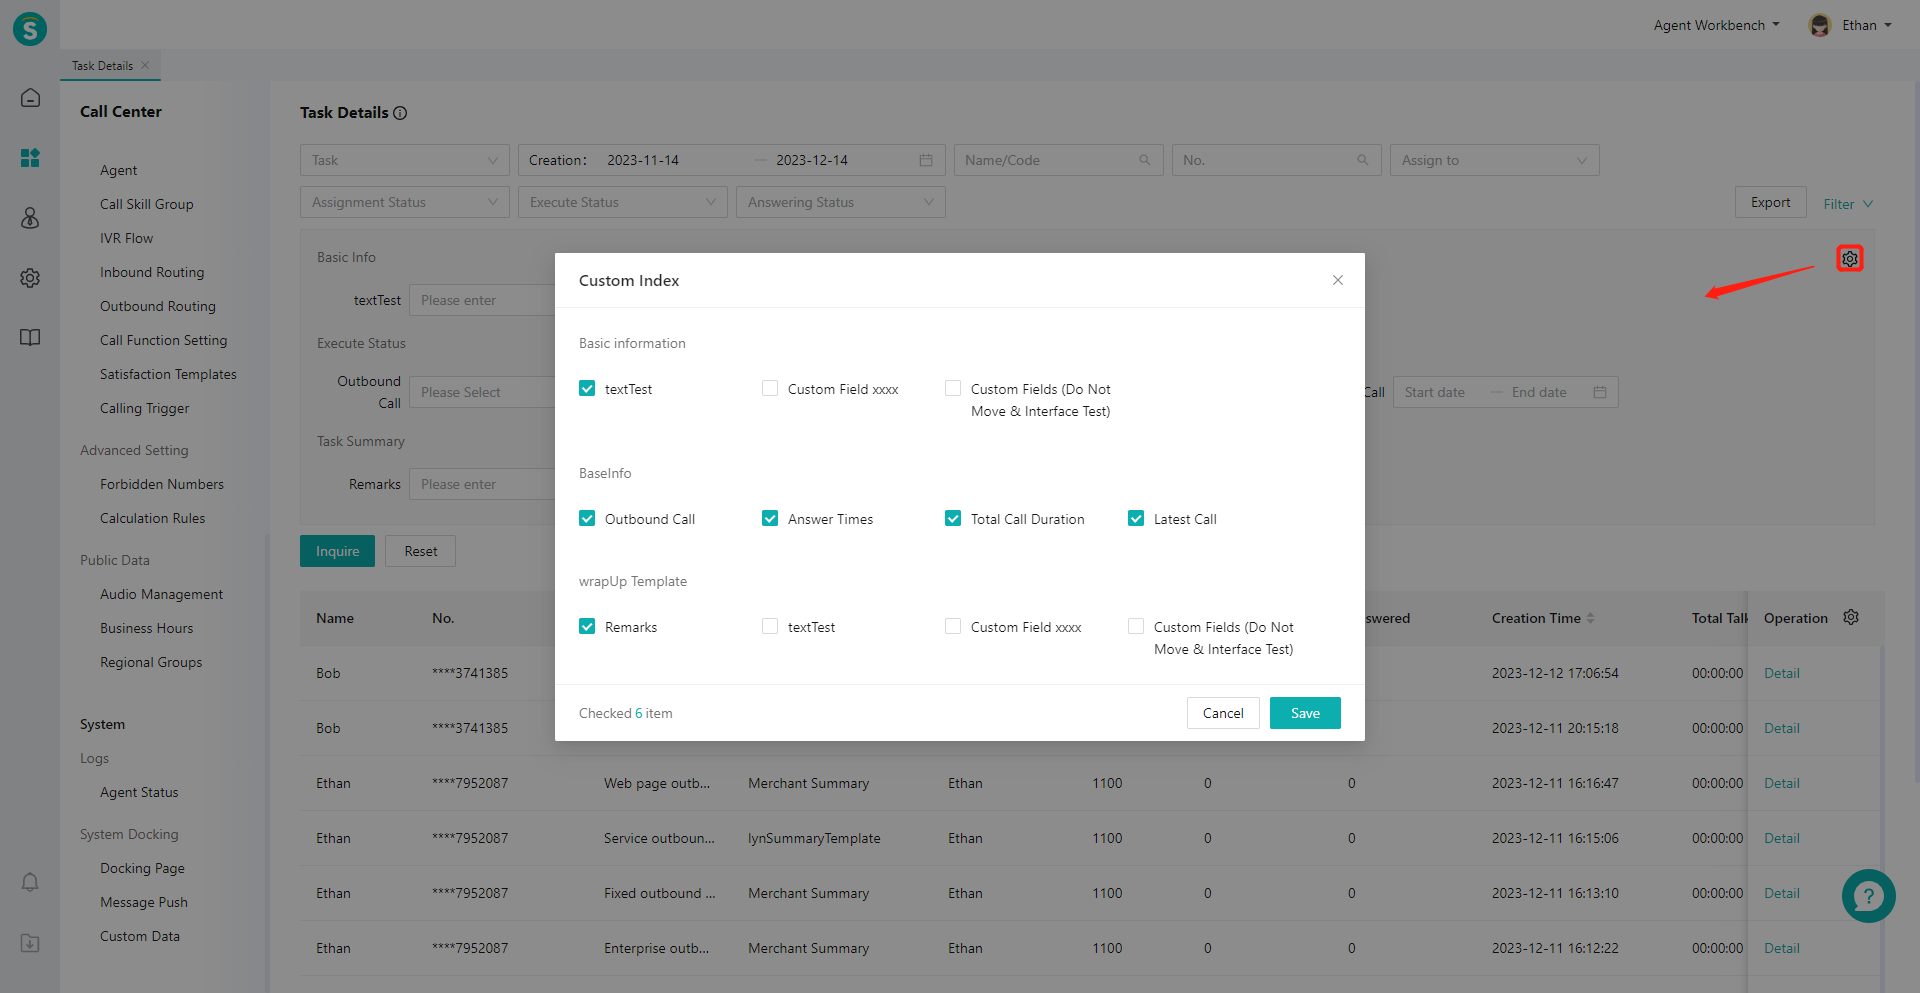Open the Execute Status dropdown

coord(623,202)
